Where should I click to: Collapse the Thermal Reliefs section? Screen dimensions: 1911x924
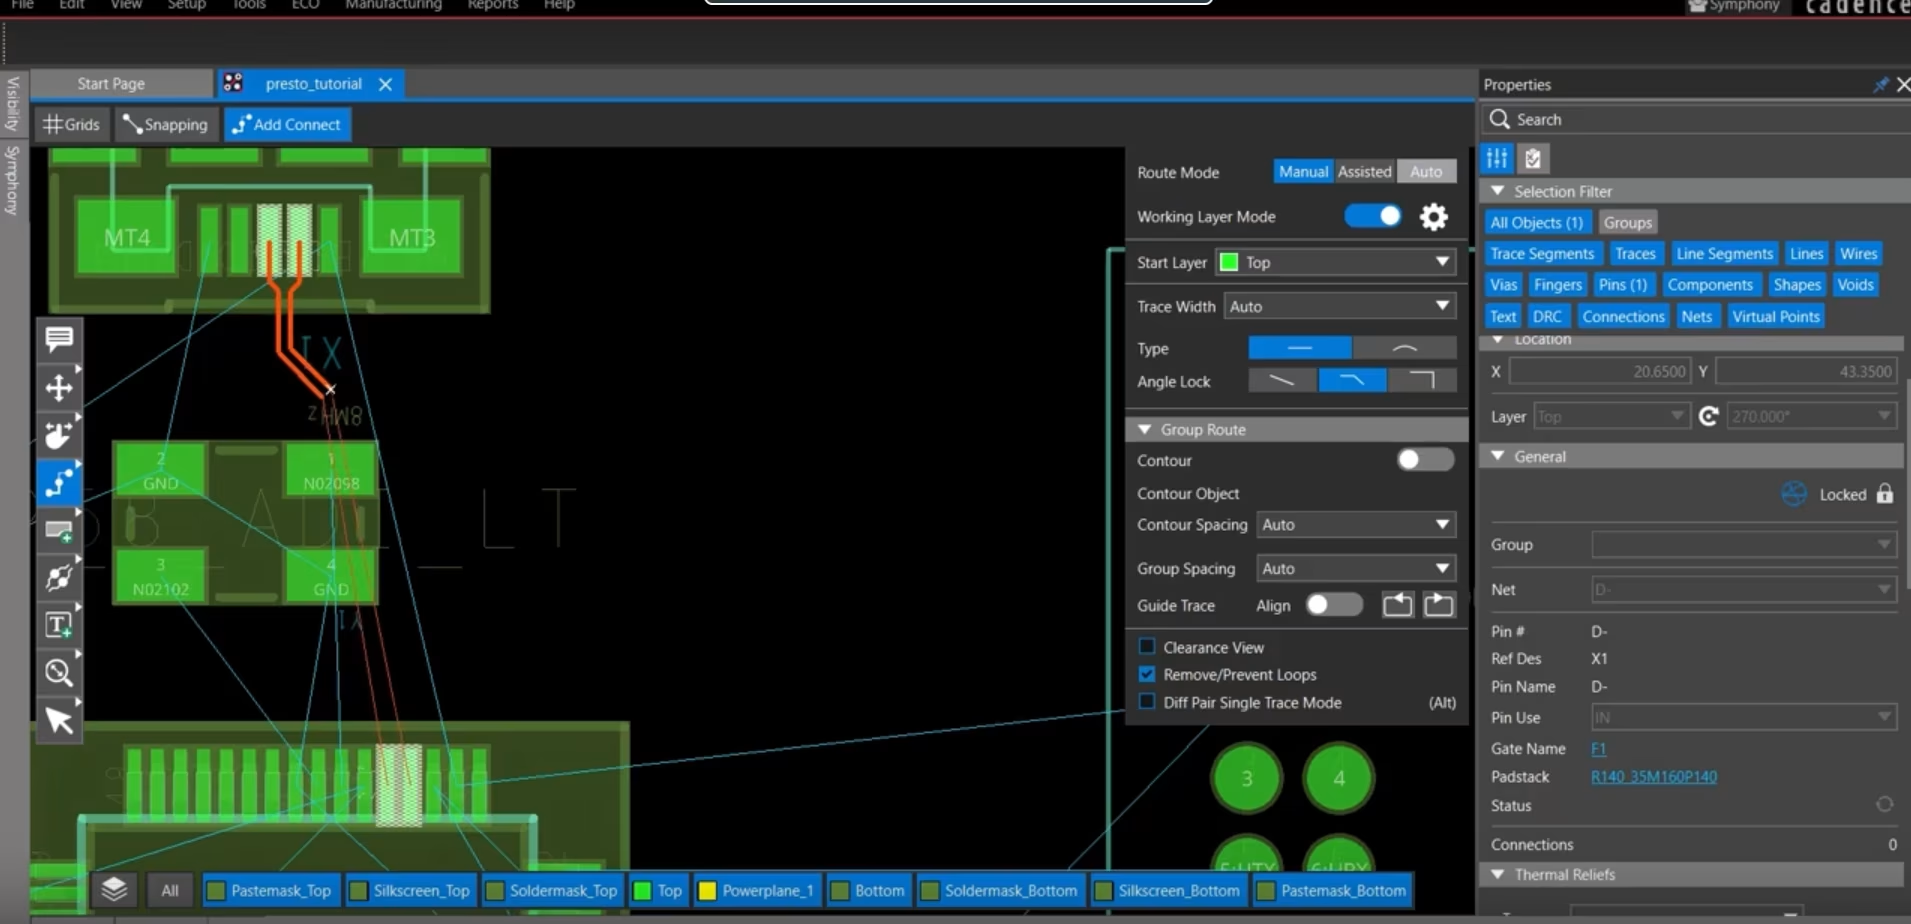(x=1497, y=874)
